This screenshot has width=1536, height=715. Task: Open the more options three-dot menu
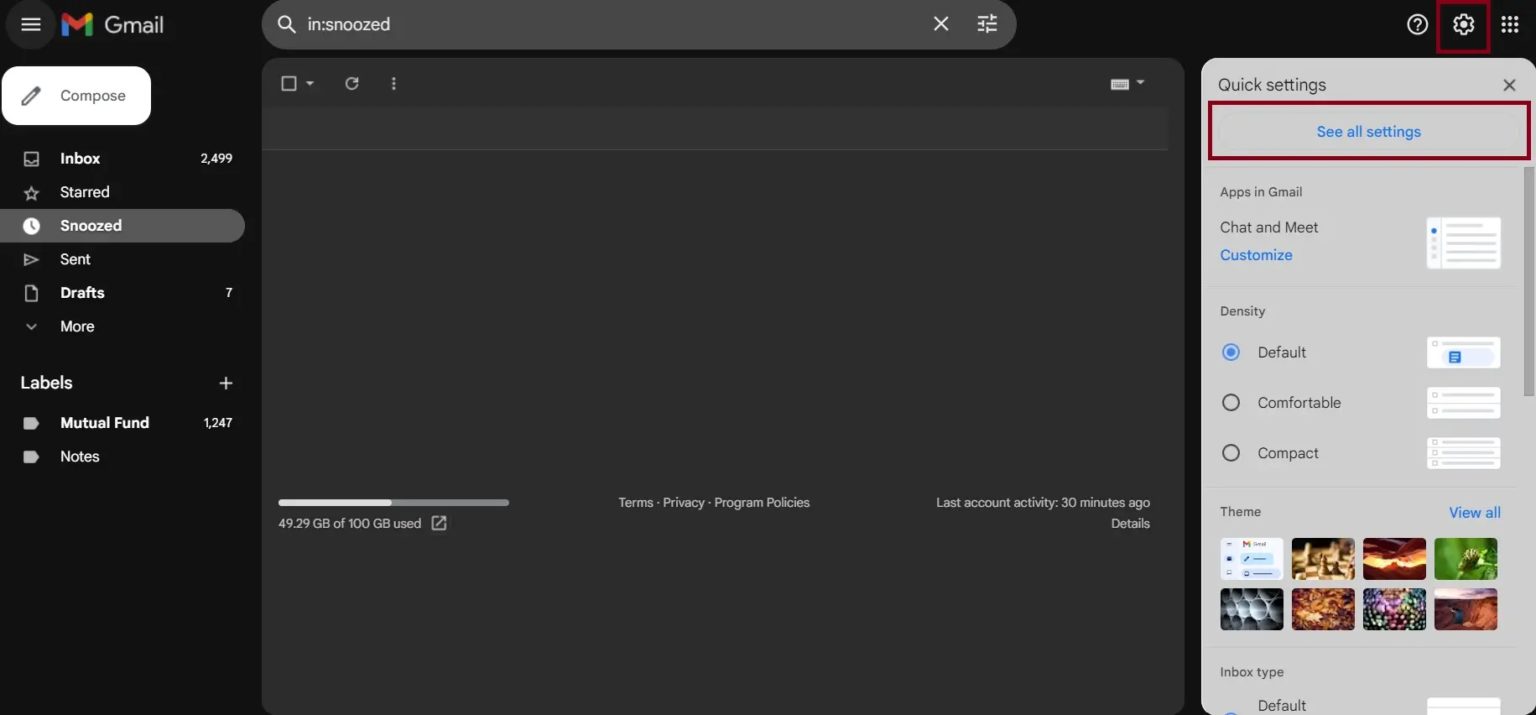pos(393,83)
